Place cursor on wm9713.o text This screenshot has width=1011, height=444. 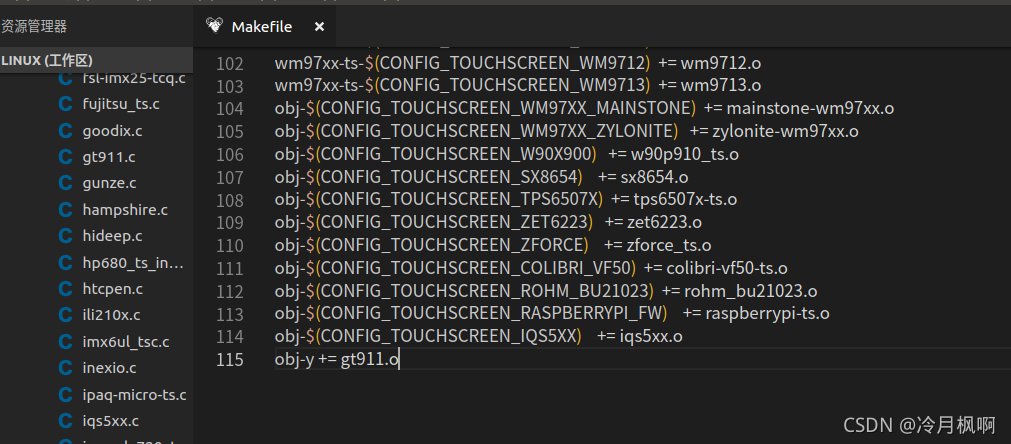tap(721, 85)
